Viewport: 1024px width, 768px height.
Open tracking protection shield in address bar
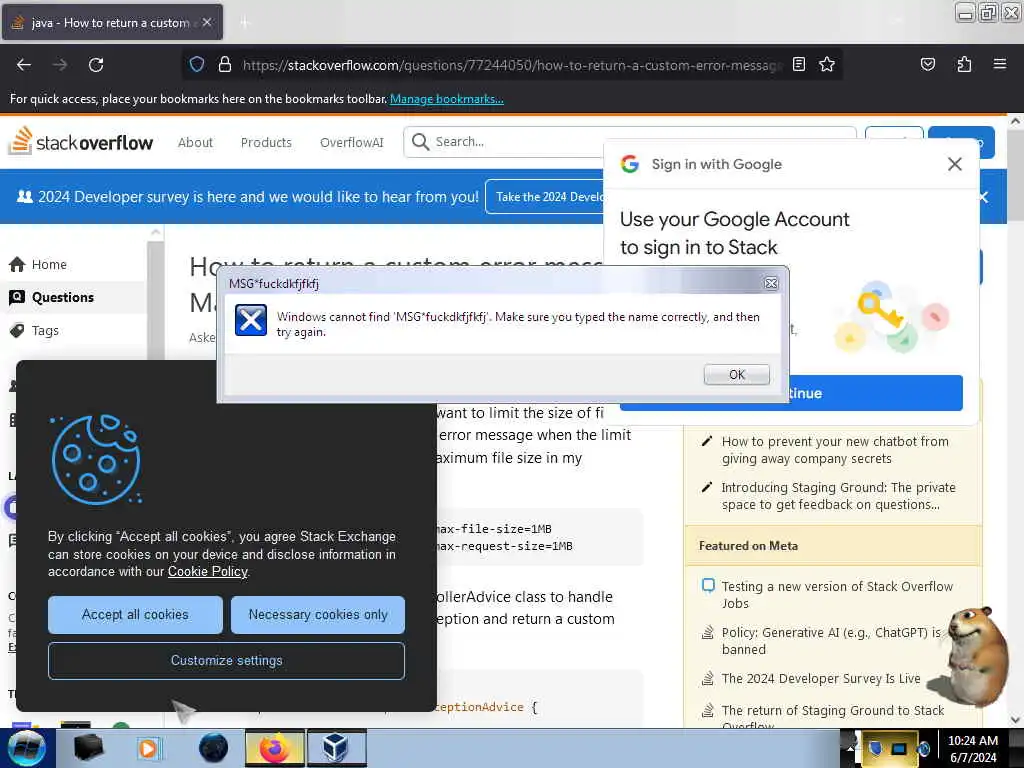click(197, 64)
